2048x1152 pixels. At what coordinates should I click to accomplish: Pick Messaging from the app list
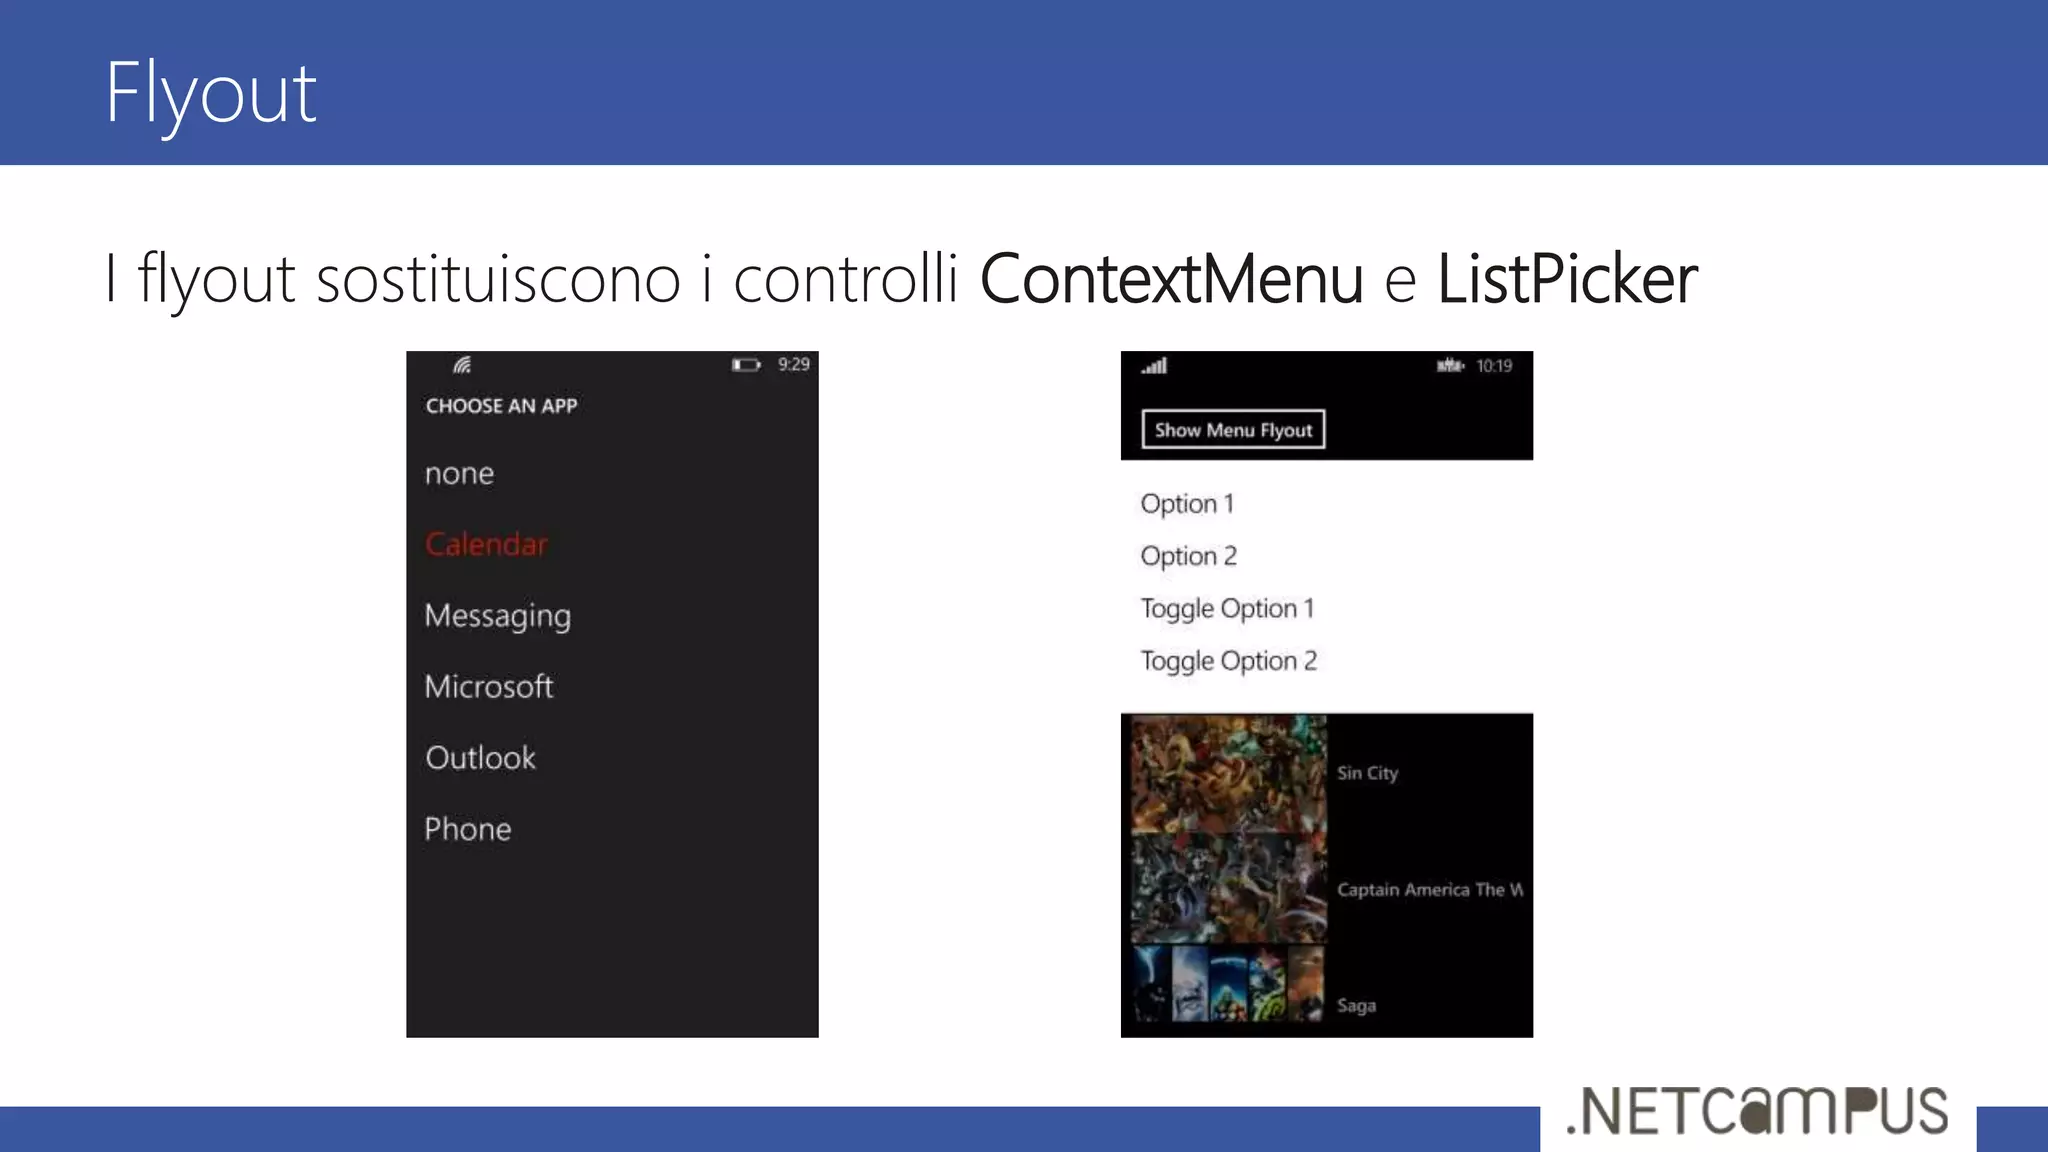(497, 616)
